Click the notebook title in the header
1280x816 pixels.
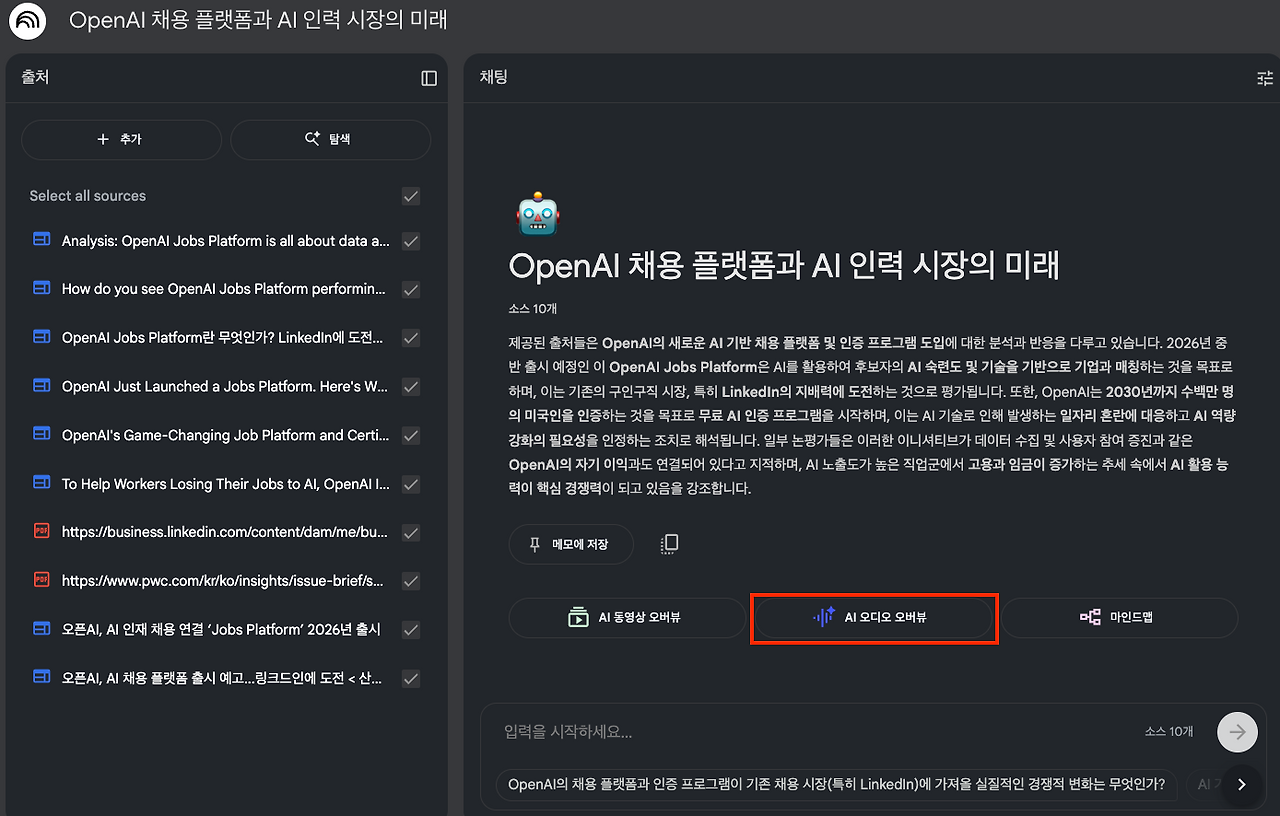(x=258, y=20)
